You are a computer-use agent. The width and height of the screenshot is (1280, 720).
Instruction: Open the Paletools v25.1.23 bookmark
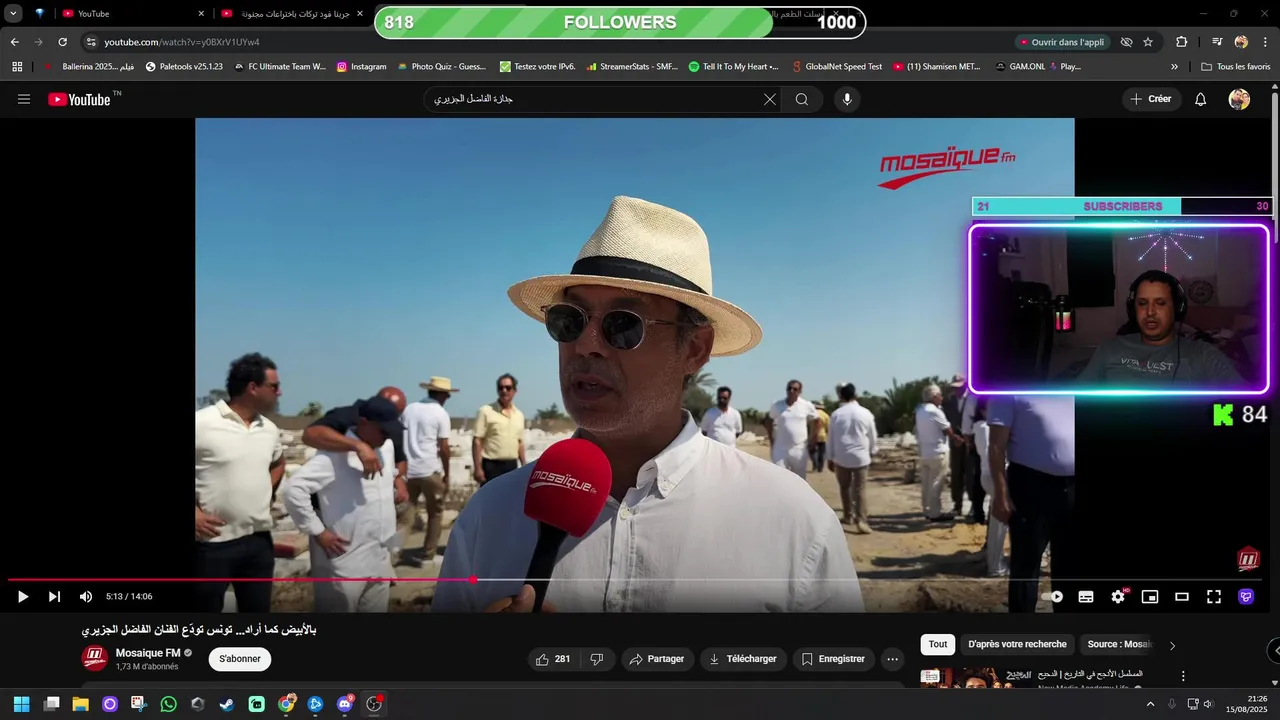[x=184, y=67]
